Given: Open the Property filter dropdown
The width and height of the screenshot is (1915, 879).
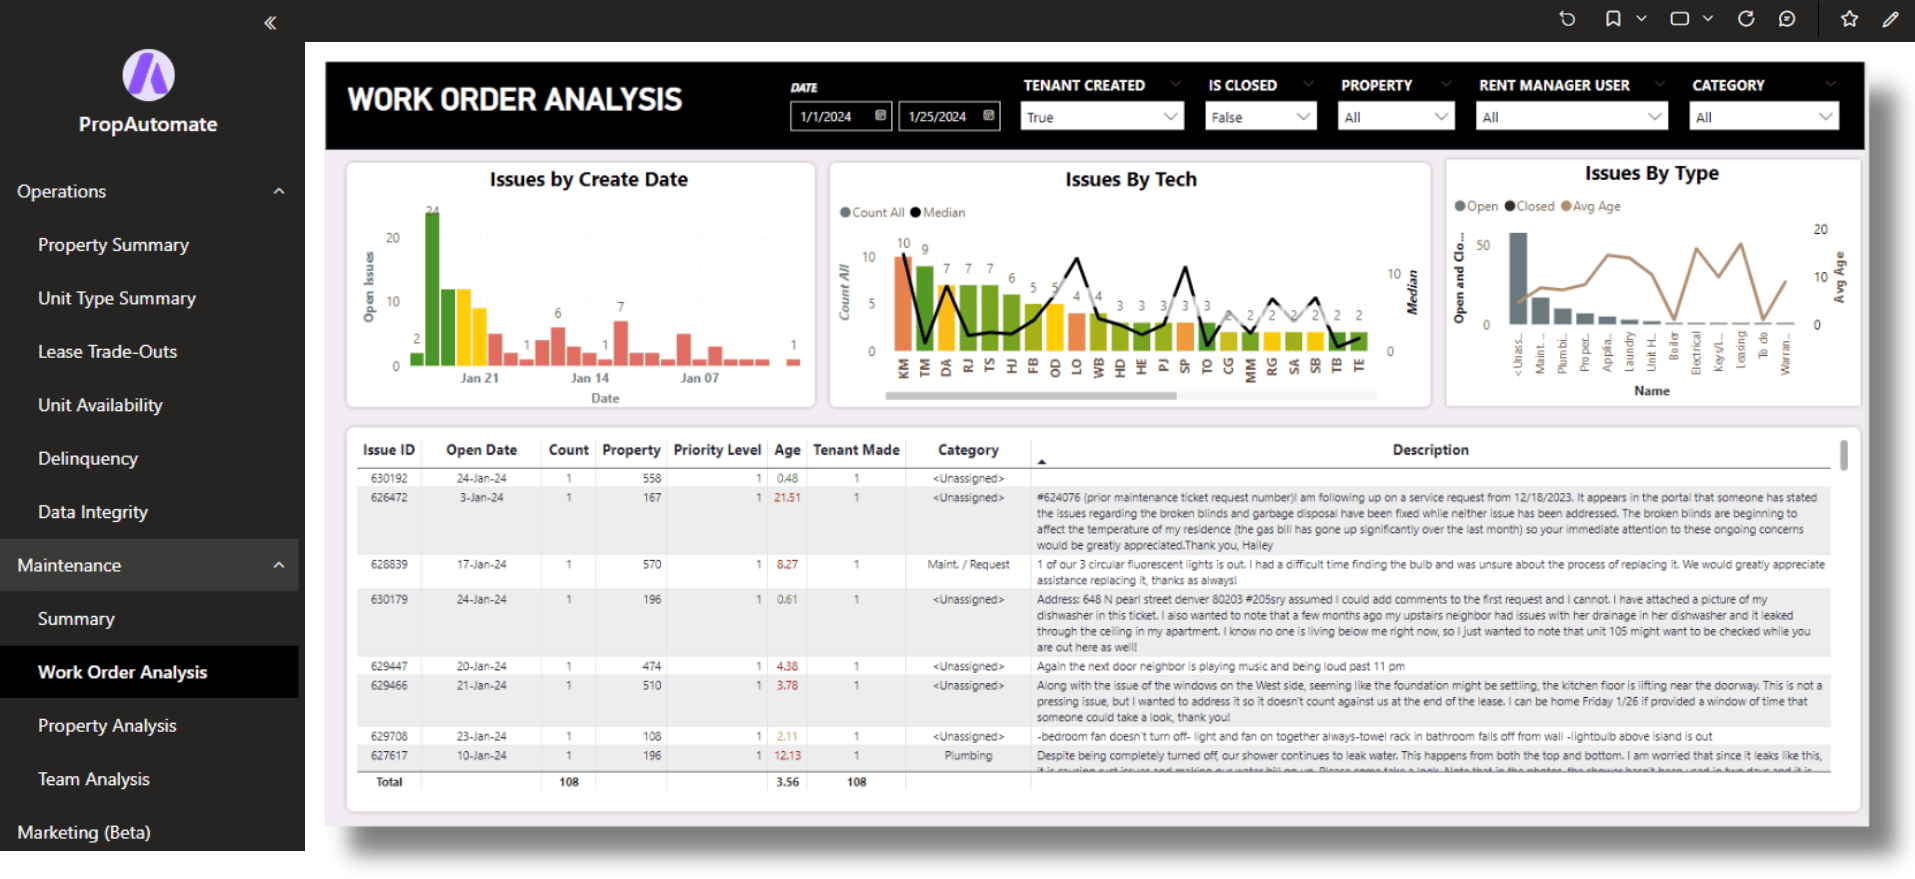Looking at the screenshot, I should coord(1396,117).
